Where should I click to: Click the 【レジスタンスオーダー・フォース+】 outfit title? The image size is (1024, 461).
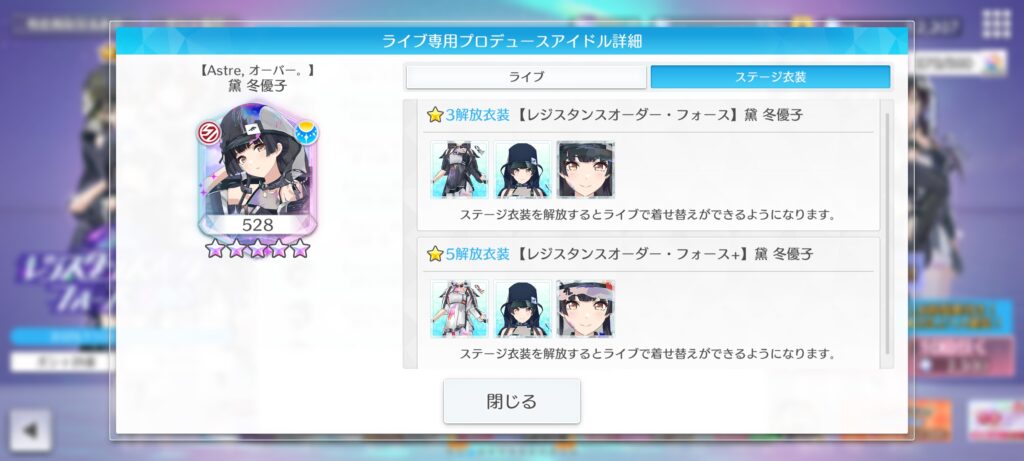point(632,255)
